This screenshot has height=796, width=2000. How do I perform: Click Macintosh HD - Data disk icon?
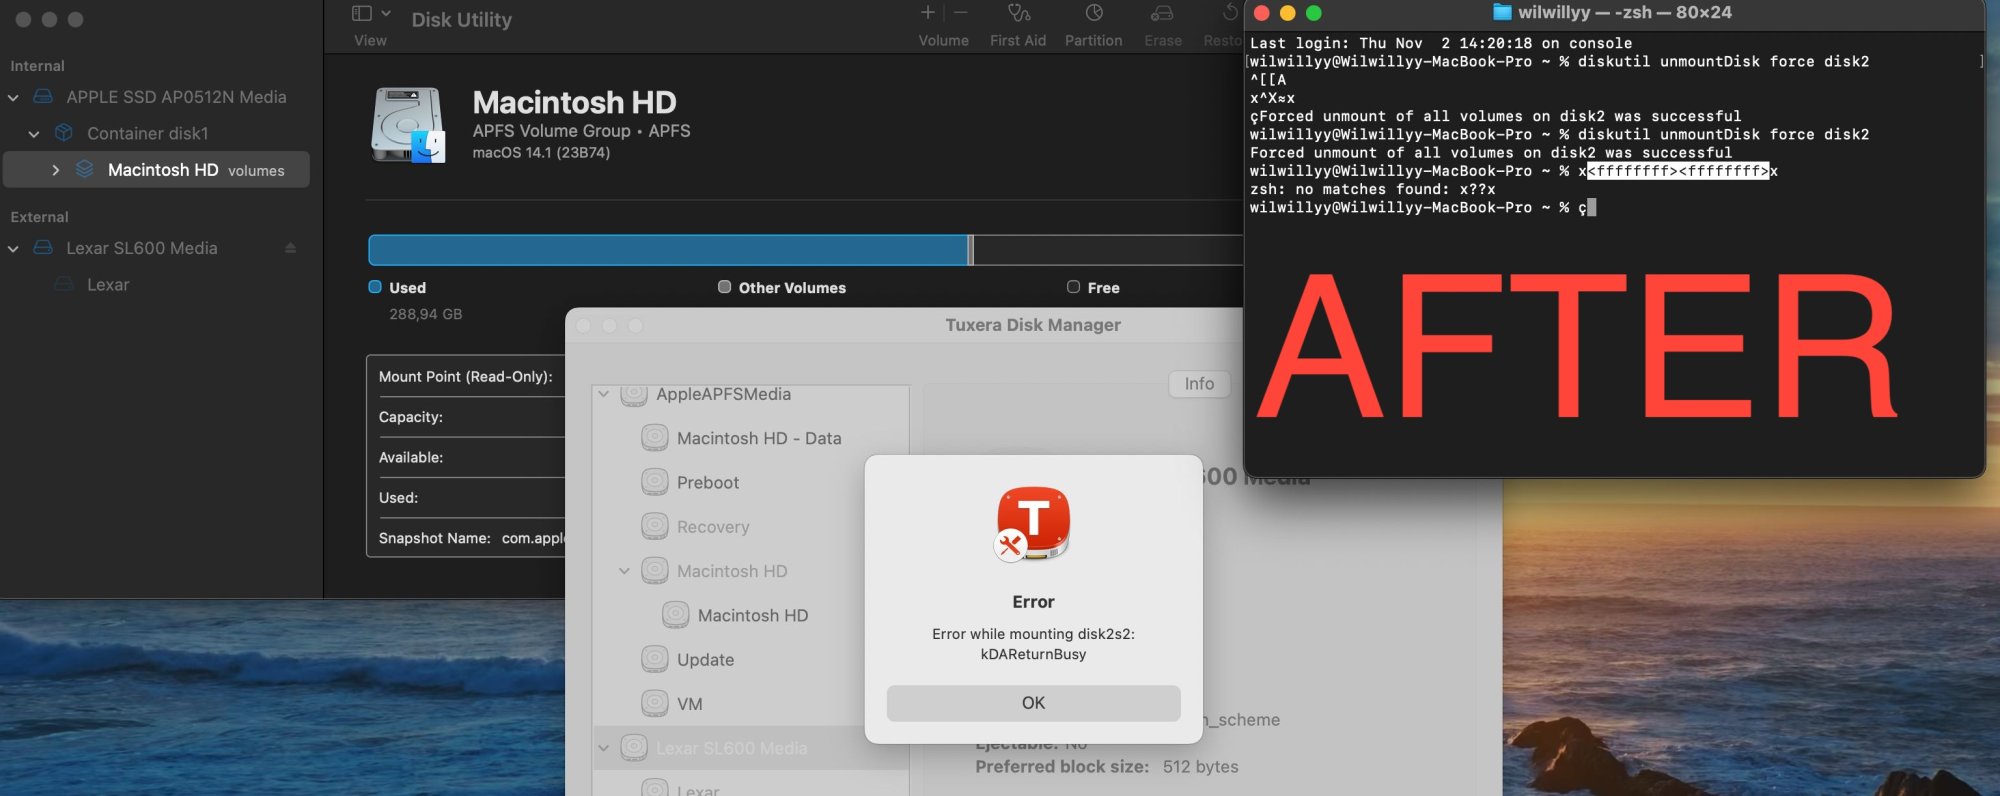click(655, 438)
